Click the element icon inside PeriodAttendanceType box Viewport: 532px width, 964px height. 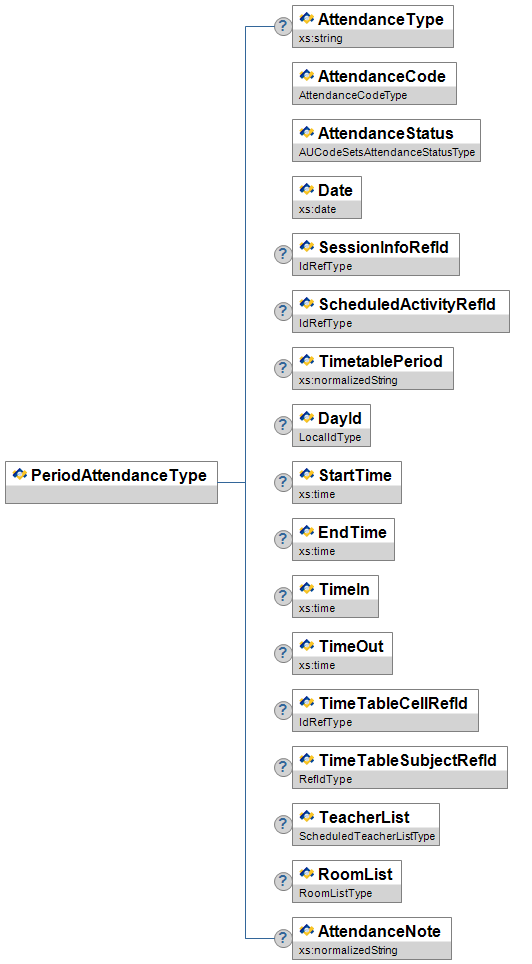20,475
